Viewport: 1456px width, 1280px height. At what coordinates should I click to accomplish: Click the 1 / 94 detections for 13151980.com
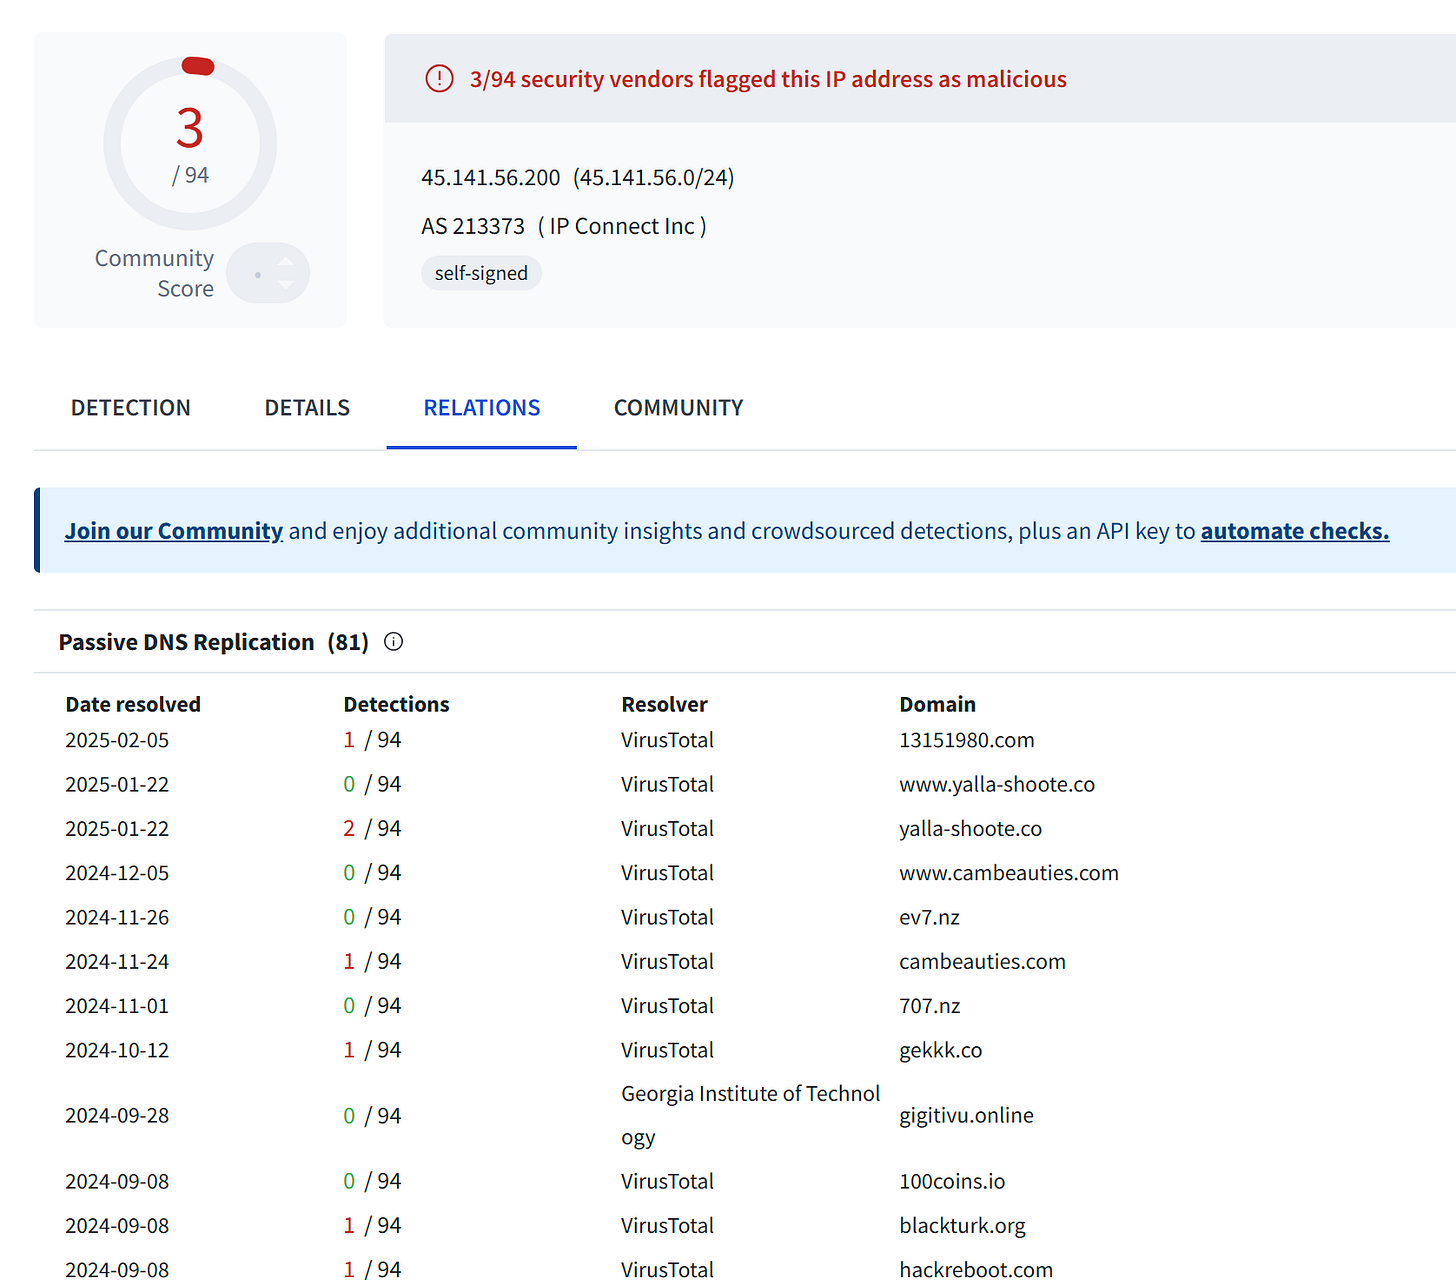point(372,740)
